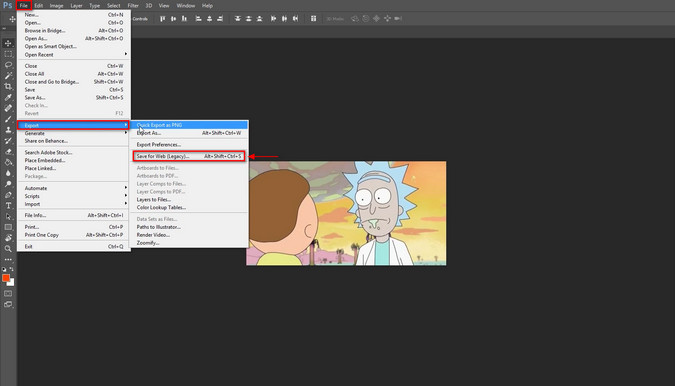Click the align bottom edges icon
675x386 pixels.
(x=184, y=19)
